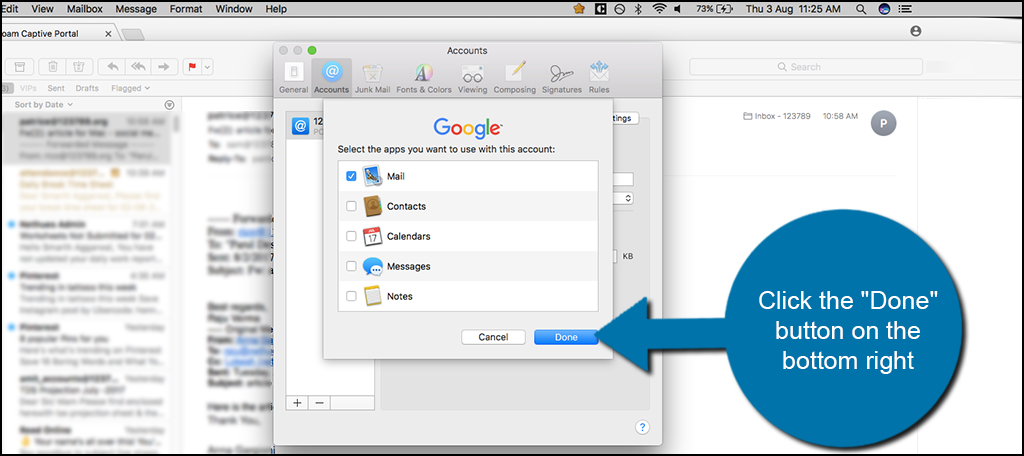This screenshot has width=1024, height=456.
Task: Click the Bluetooth icon in menu bar
Action: coord(639,9)
